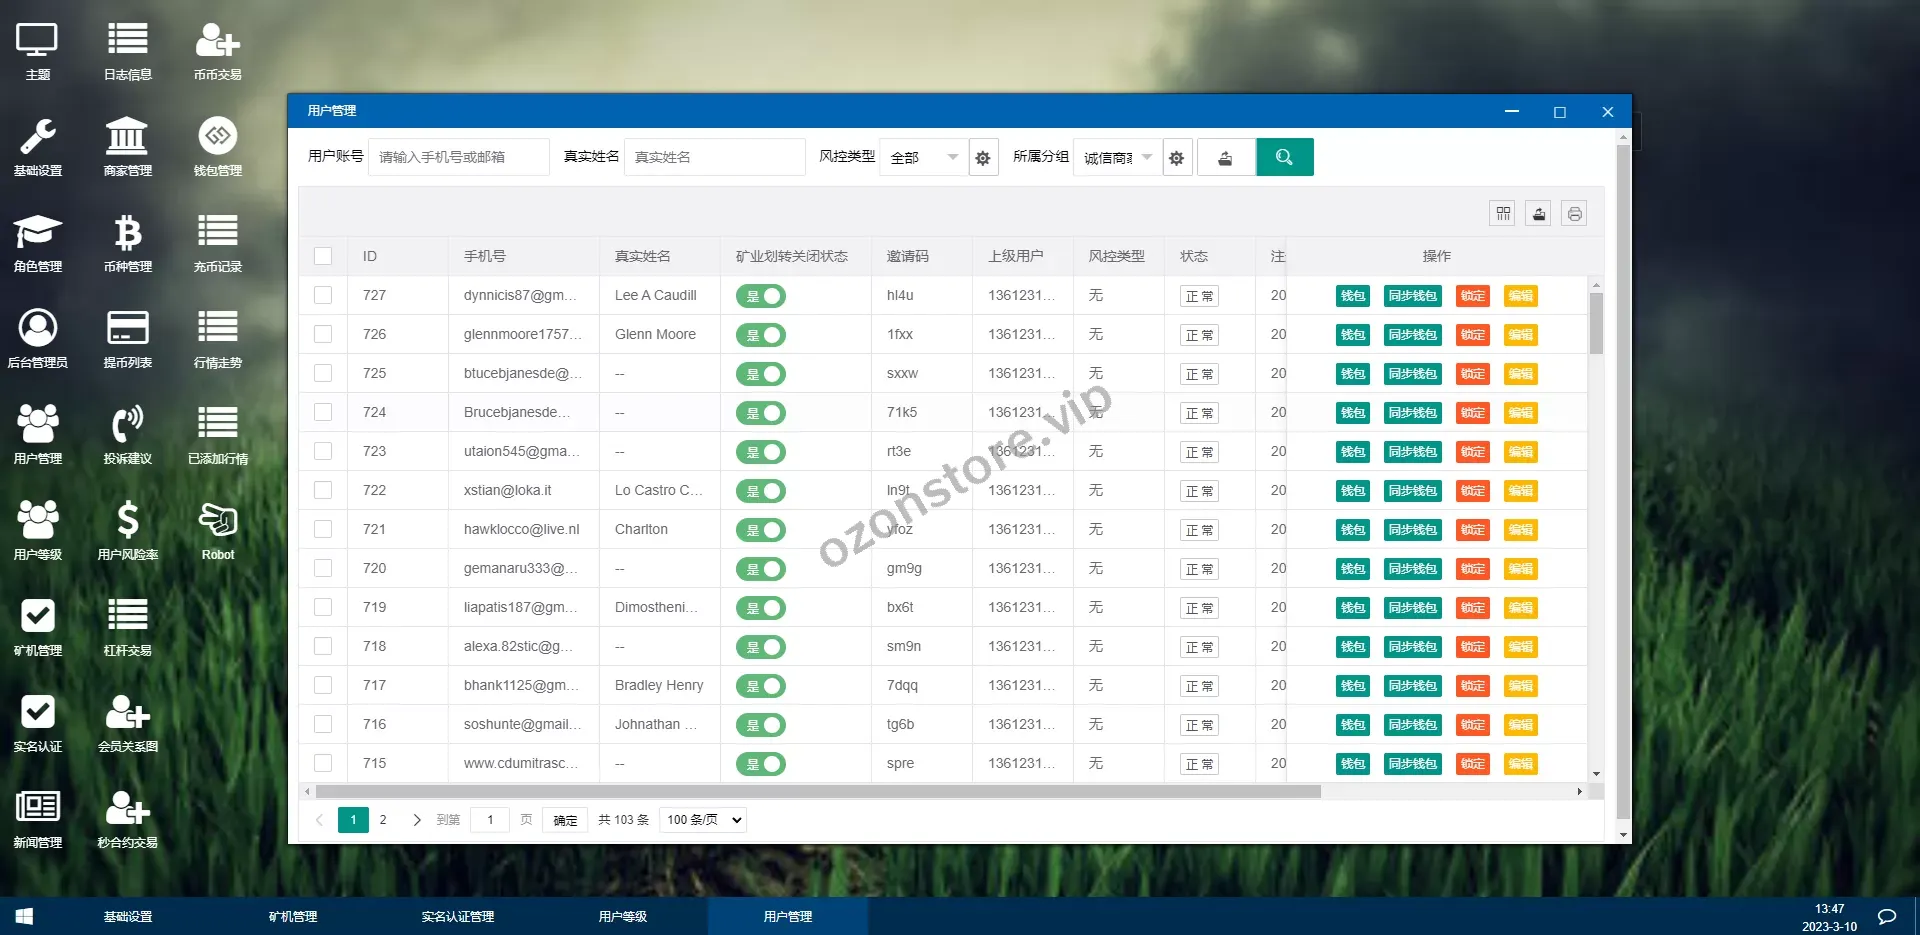This screenshot has height=935, width=1920.
Task: Check the select-all checkbox in table header
Action: (323, 256)
